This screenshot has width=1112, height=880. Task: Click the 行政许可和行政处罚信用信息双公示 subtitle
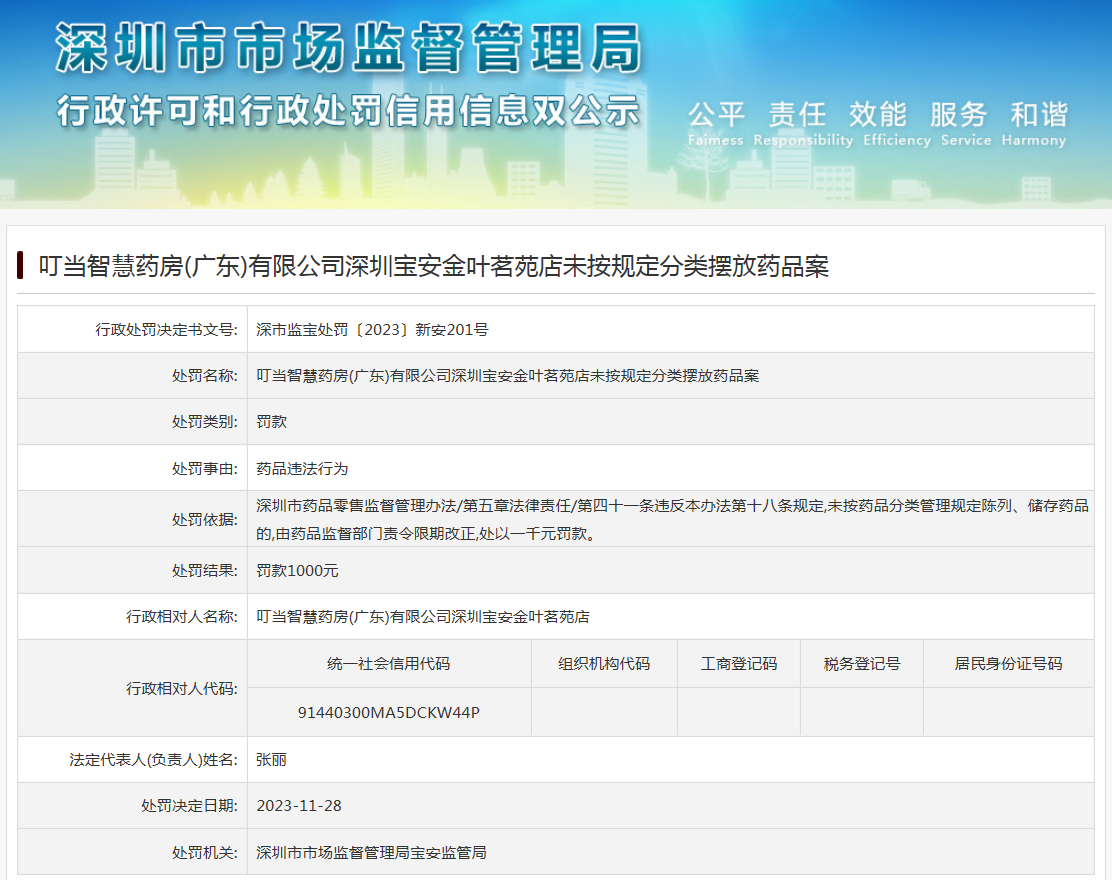click(x=348, y=111)
